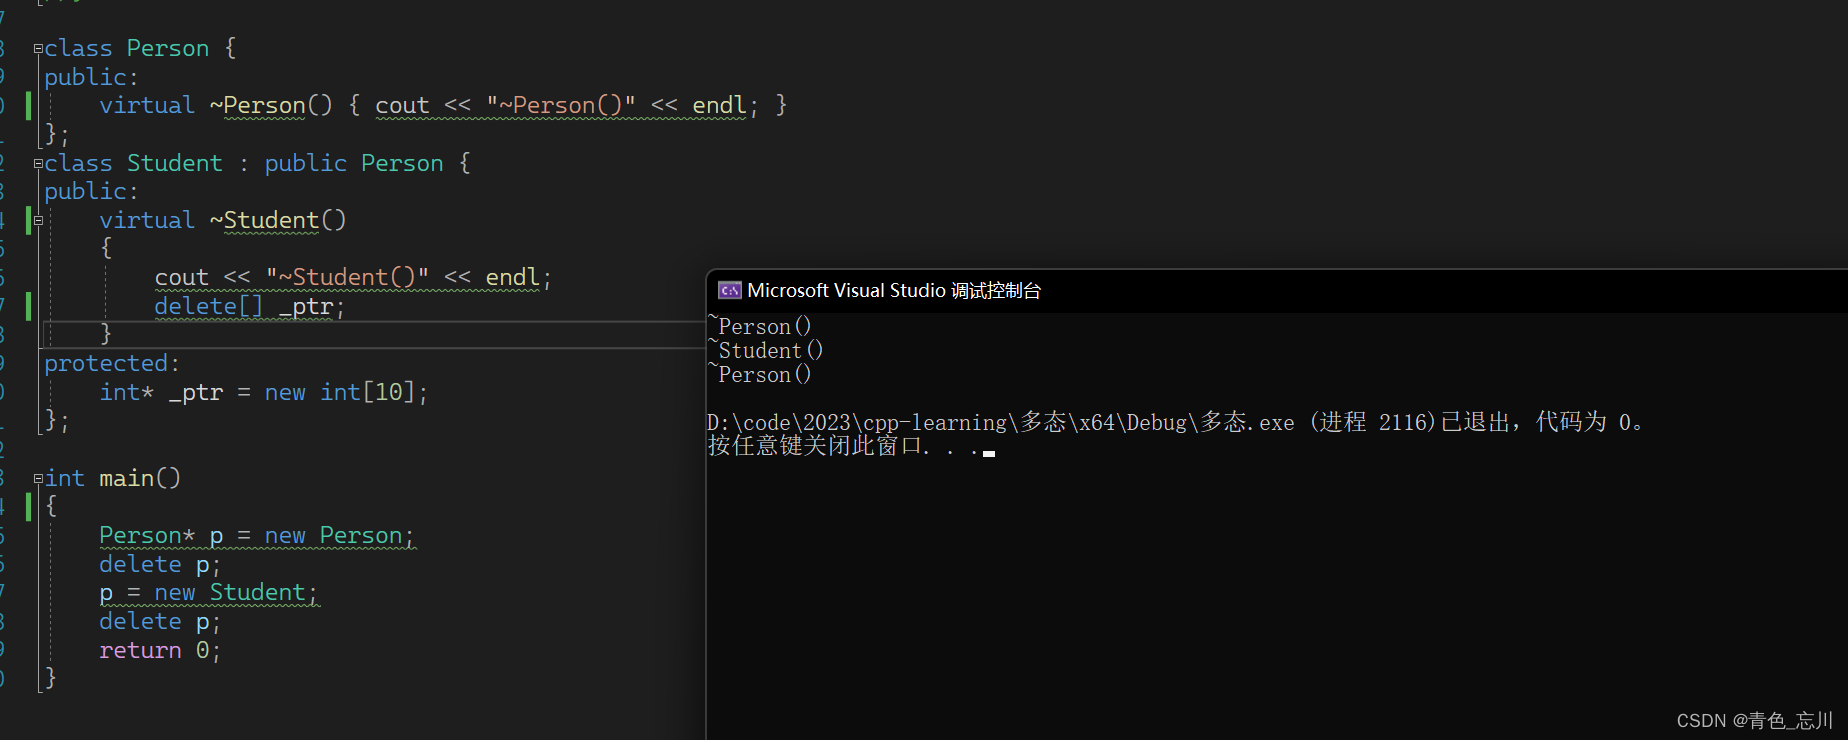Click 'public:' under class Student
Image resolution: width=1848 pixels, height=740 pixels.
pos(91,191)
